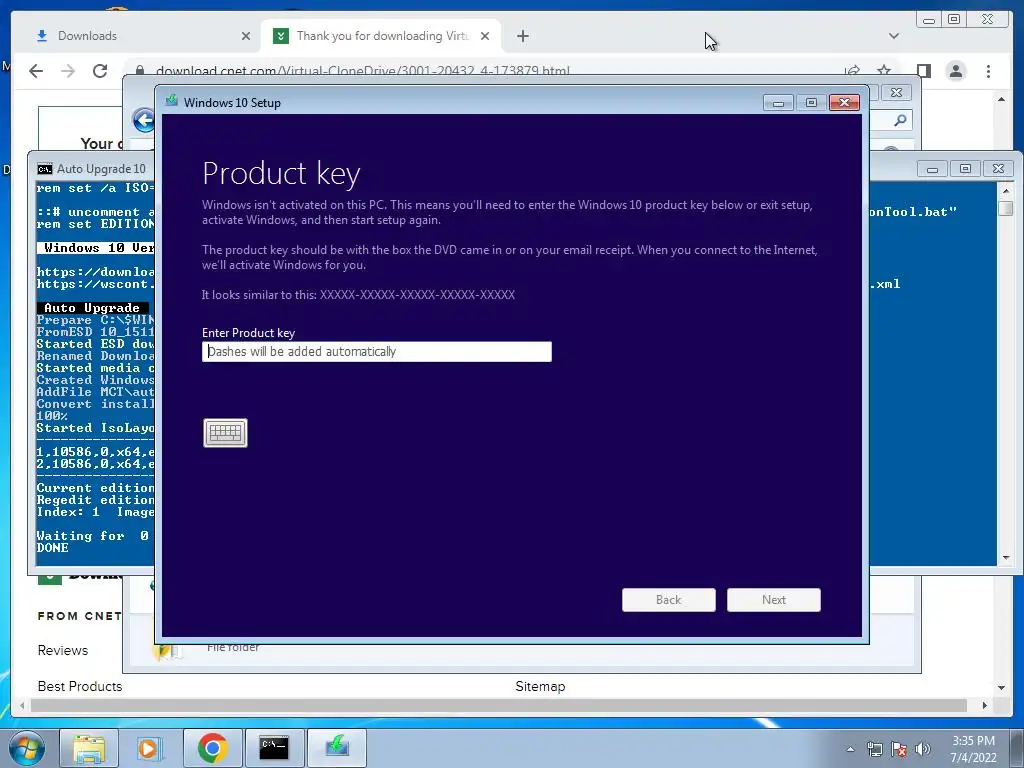Viewport: 1024px width, 768px height.
Task: Click the Next button in Setup
Action: (773, 600)
